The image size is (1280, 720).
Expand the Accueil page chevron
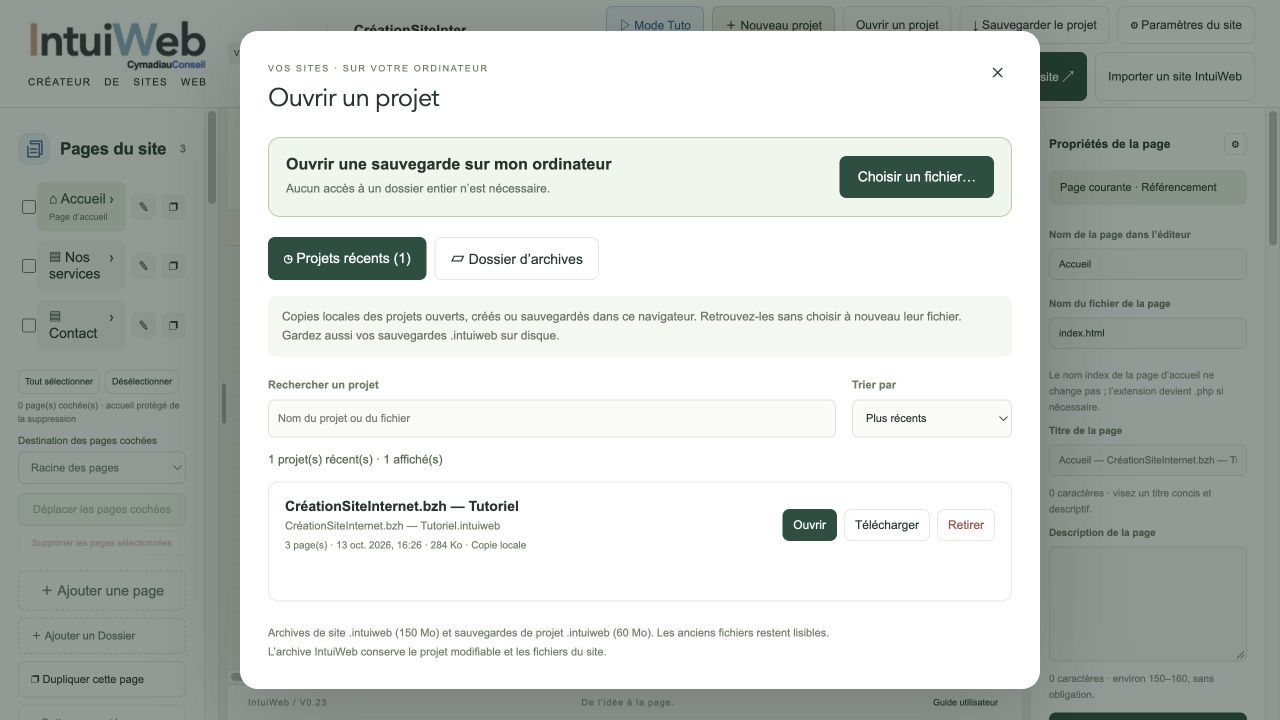tap(111, 199)
